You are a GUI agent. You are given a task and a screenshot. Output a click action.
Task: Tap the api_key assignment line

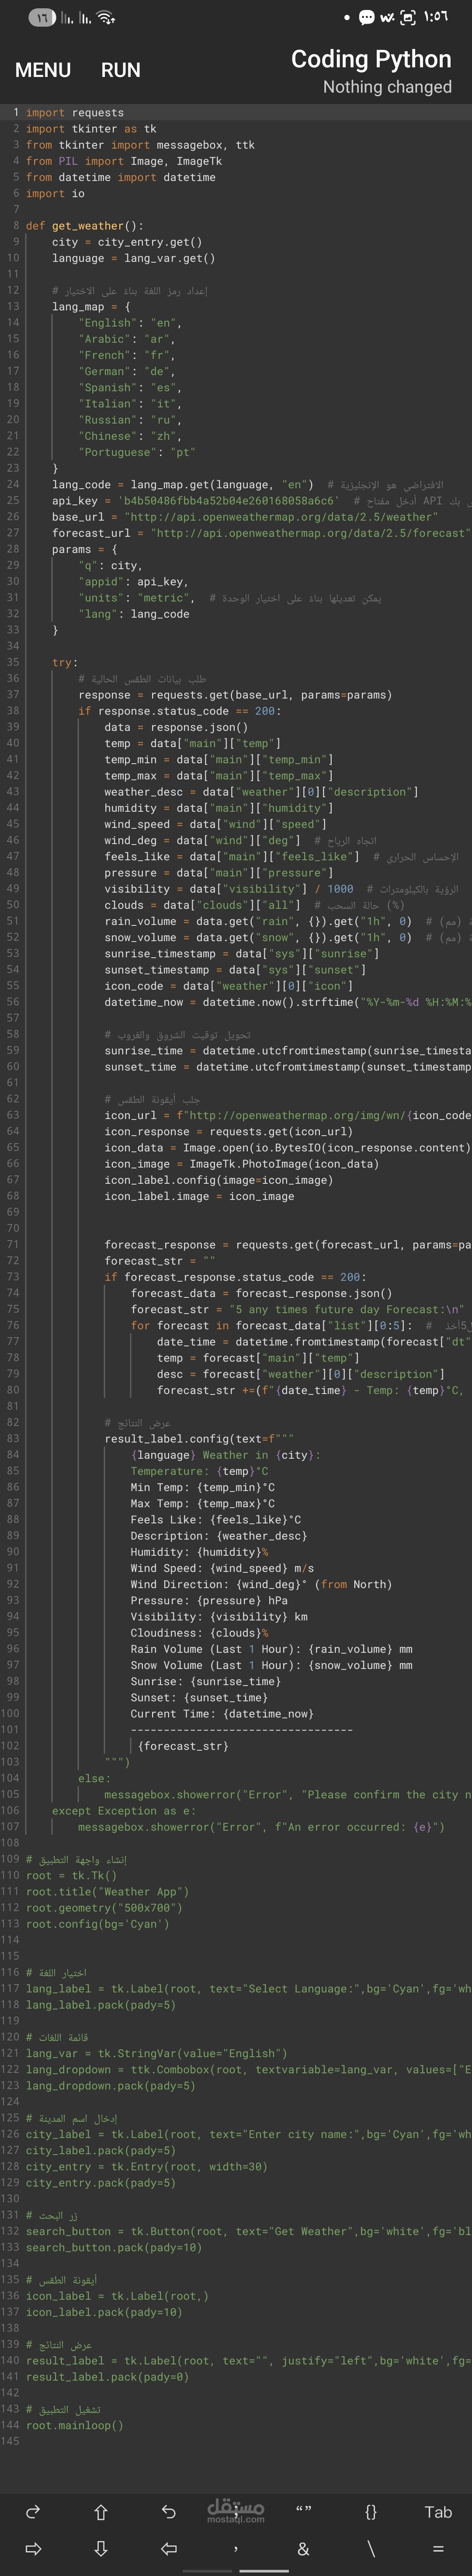coord(195,501)
